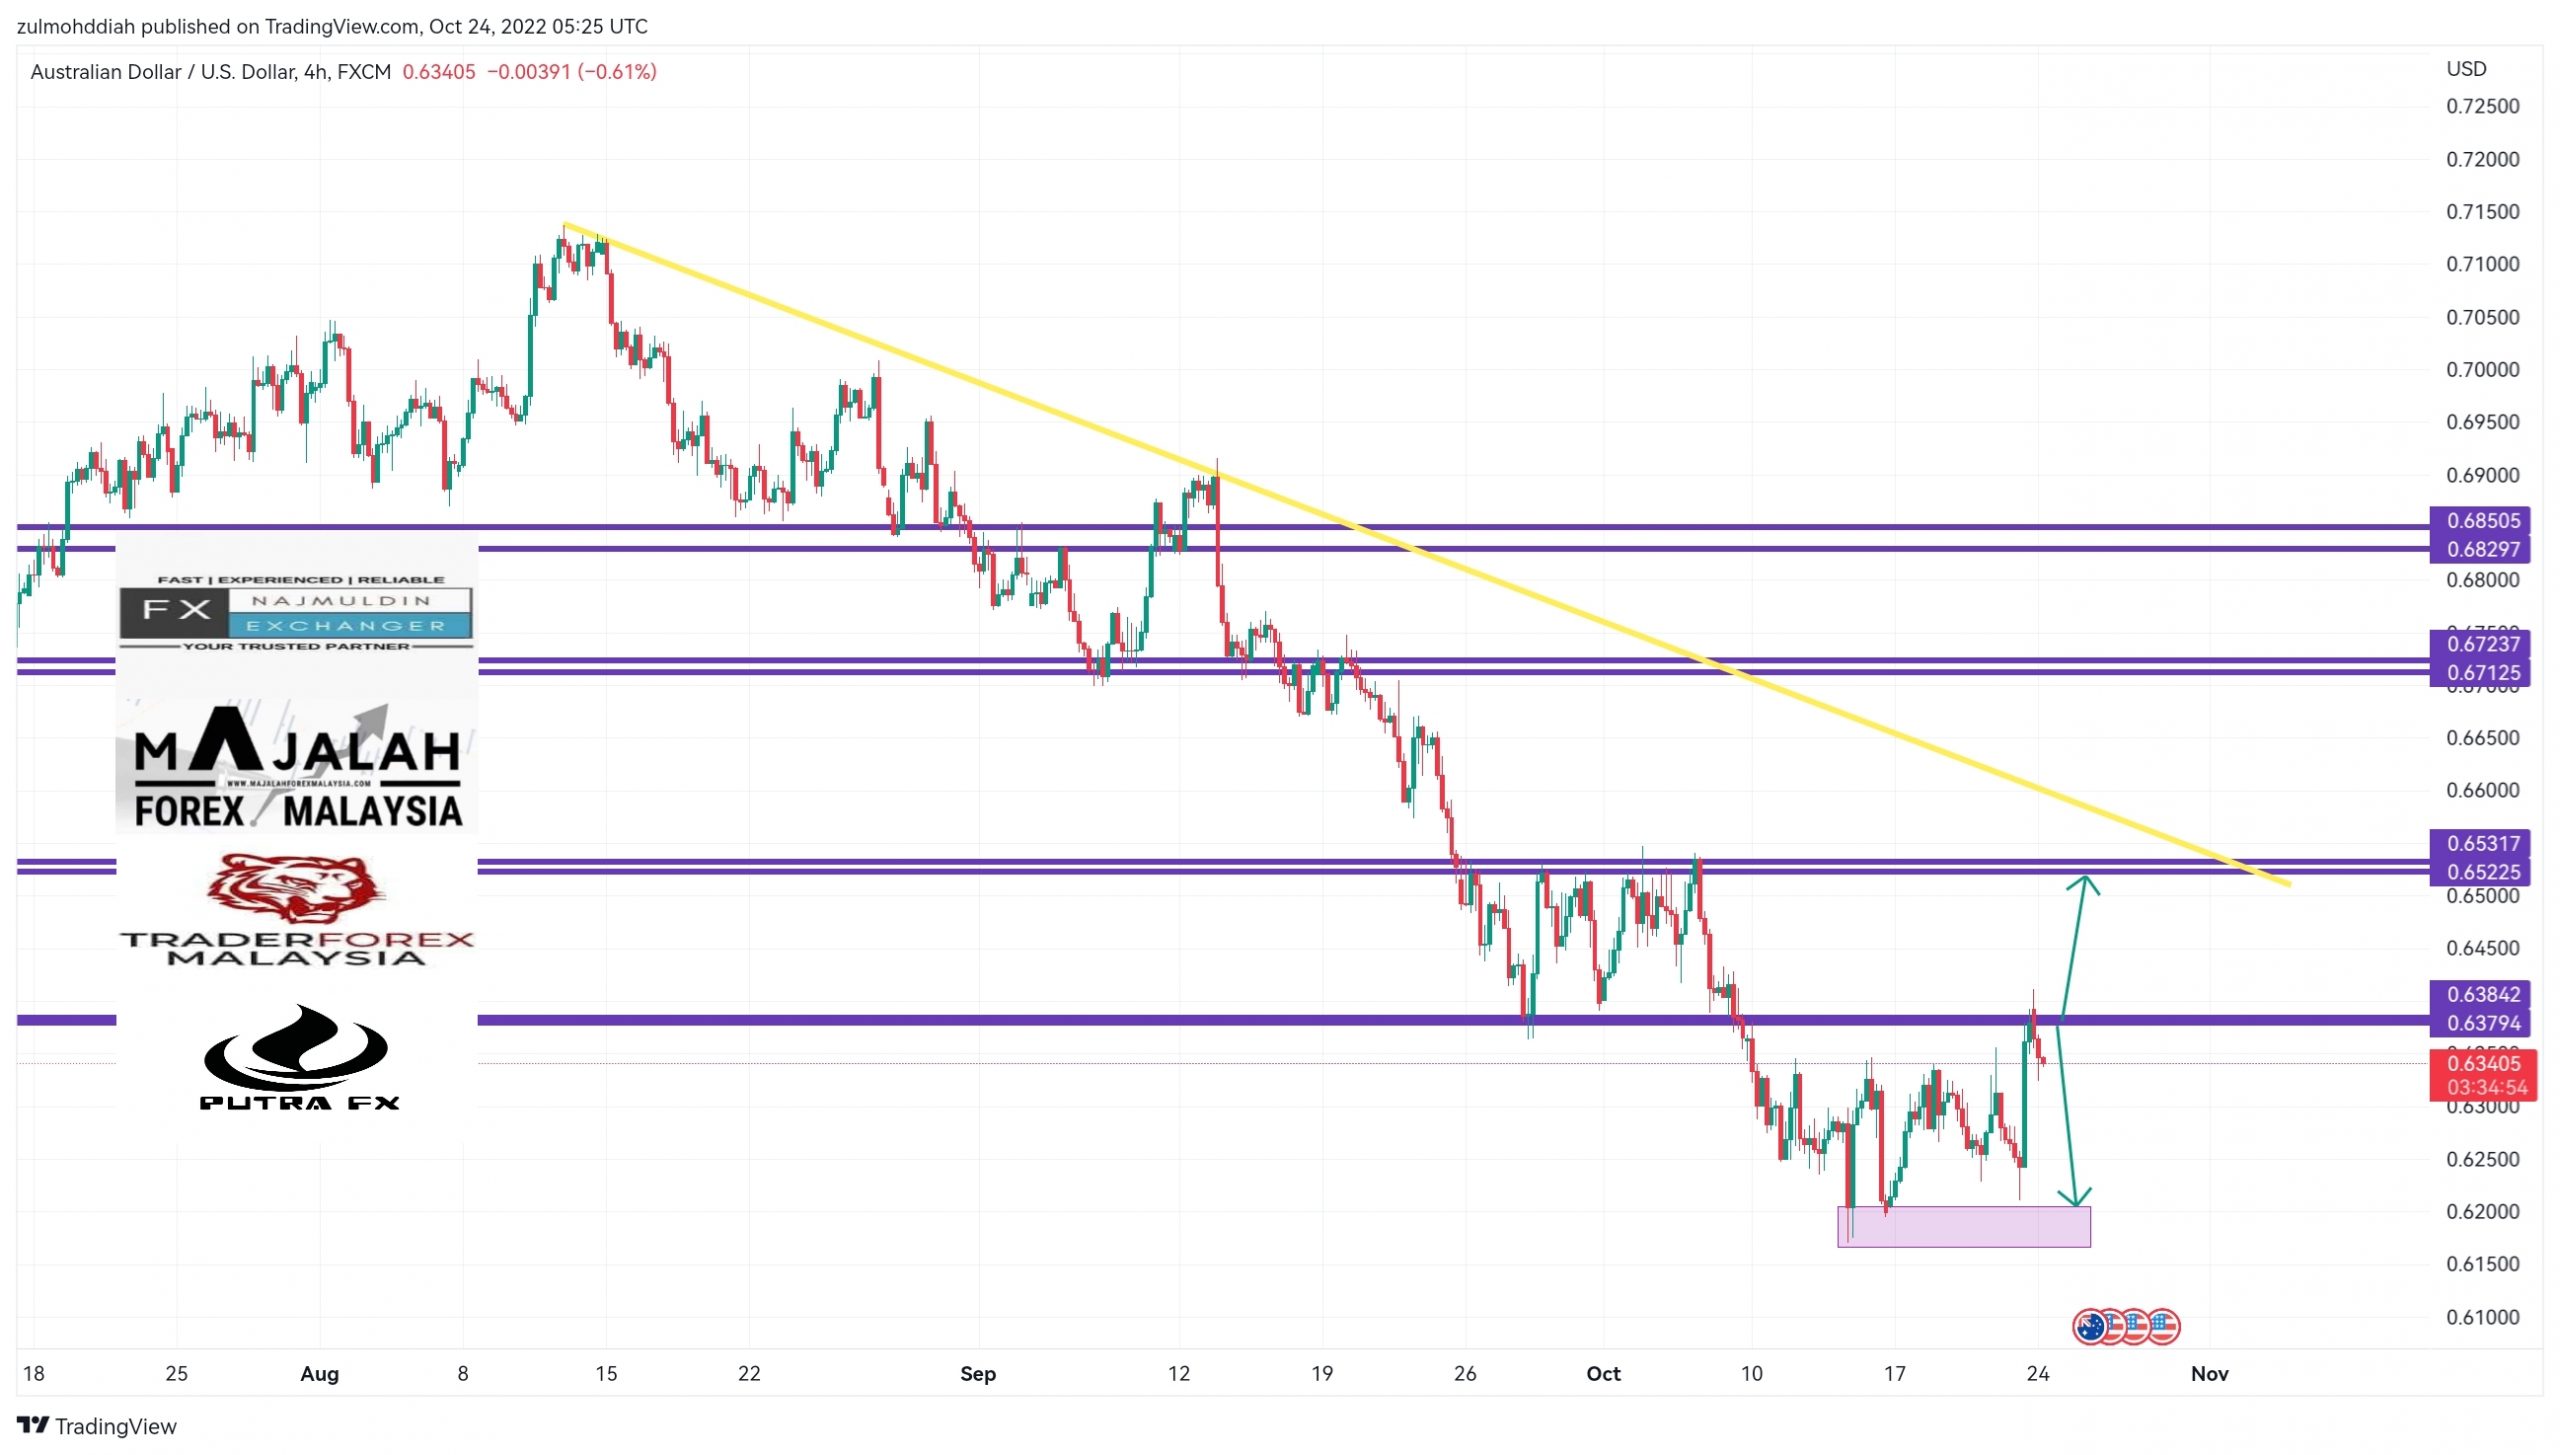
Task: Select the 0.63794 purple price label
Action: (2482, 1023)
